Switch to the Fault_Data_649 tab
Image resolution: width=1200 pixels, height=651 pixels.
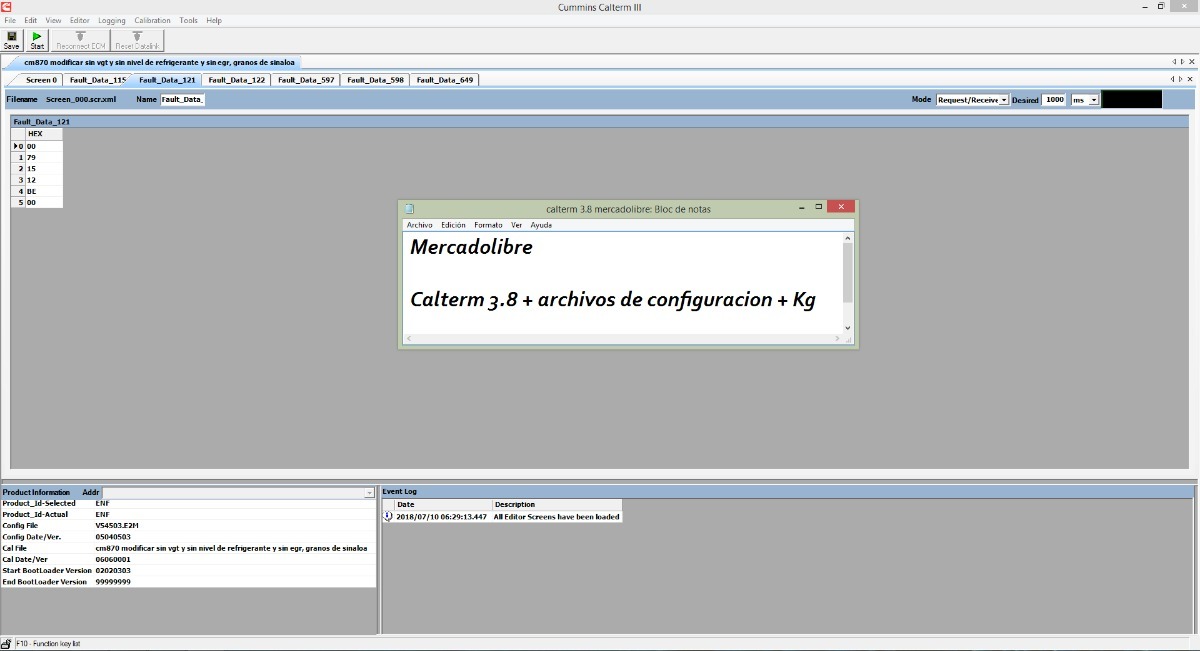pos(445,80)
